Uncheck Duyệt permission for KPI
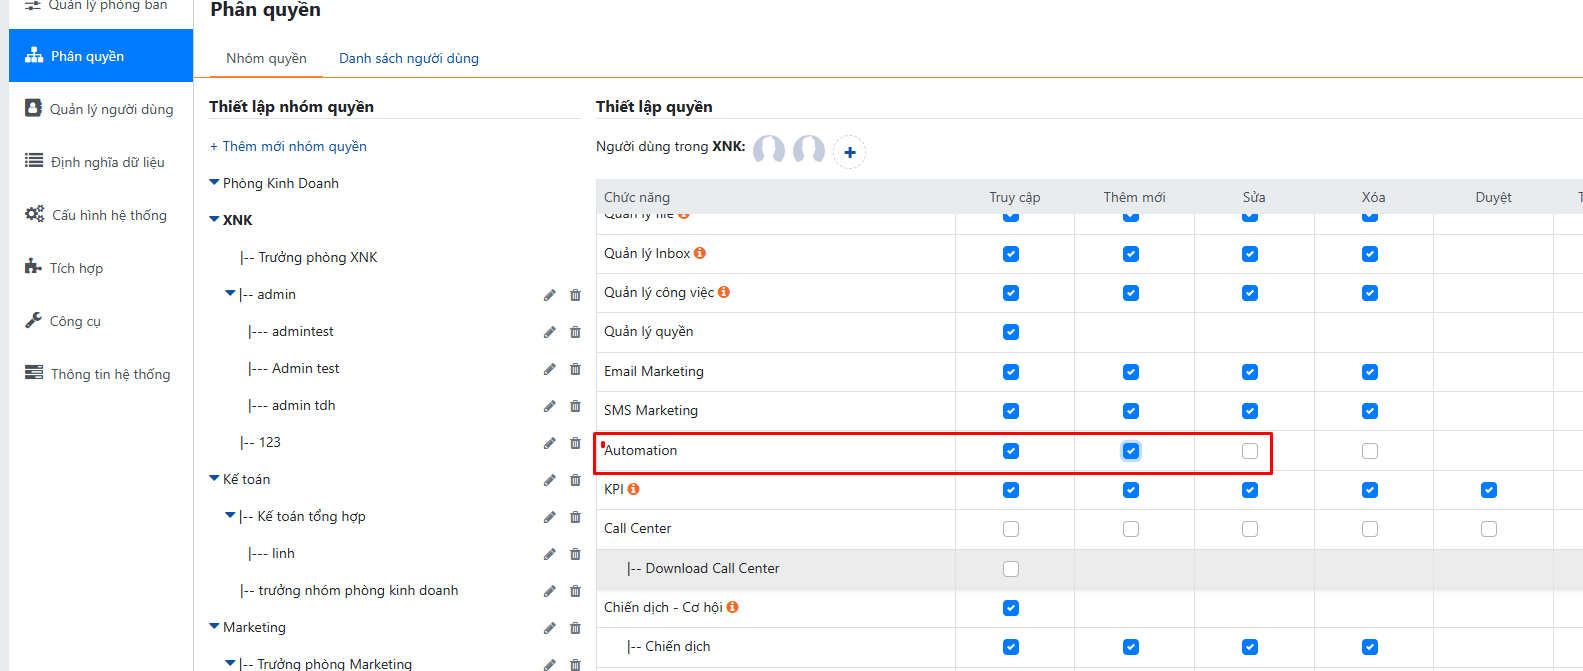 coord(1489,490)
